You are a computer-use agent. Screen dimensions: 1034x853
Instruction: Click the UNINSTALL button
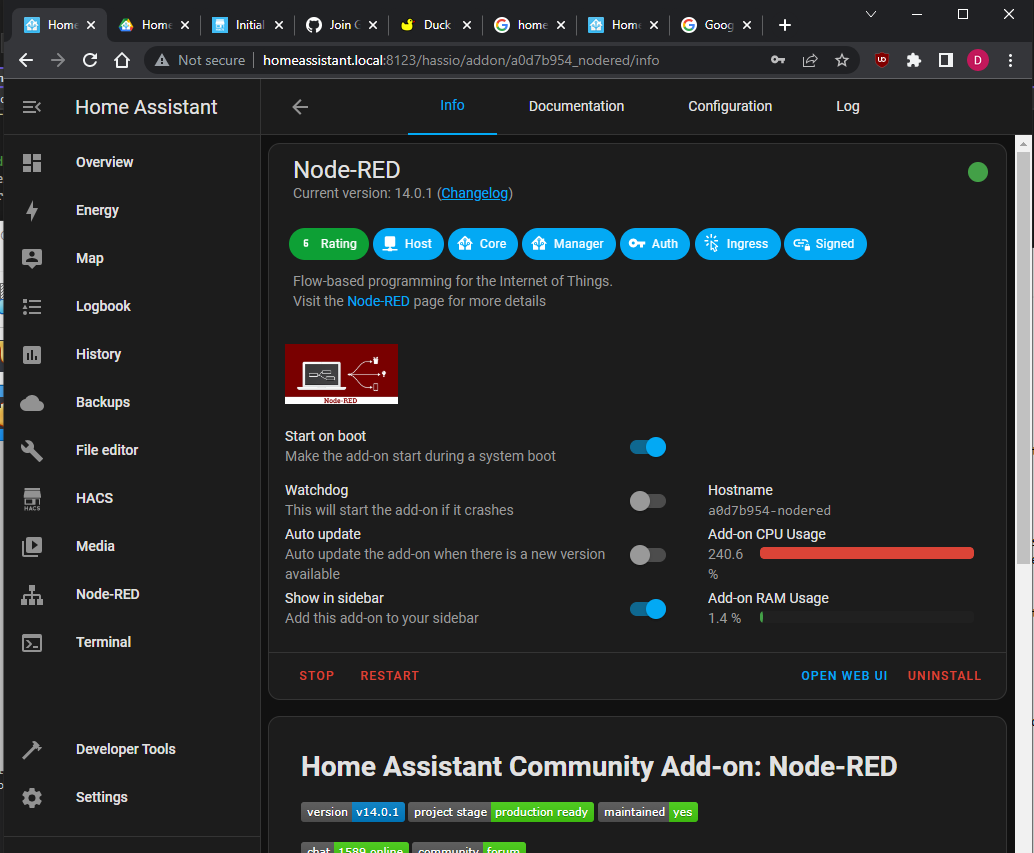click(x=944, y=676)
